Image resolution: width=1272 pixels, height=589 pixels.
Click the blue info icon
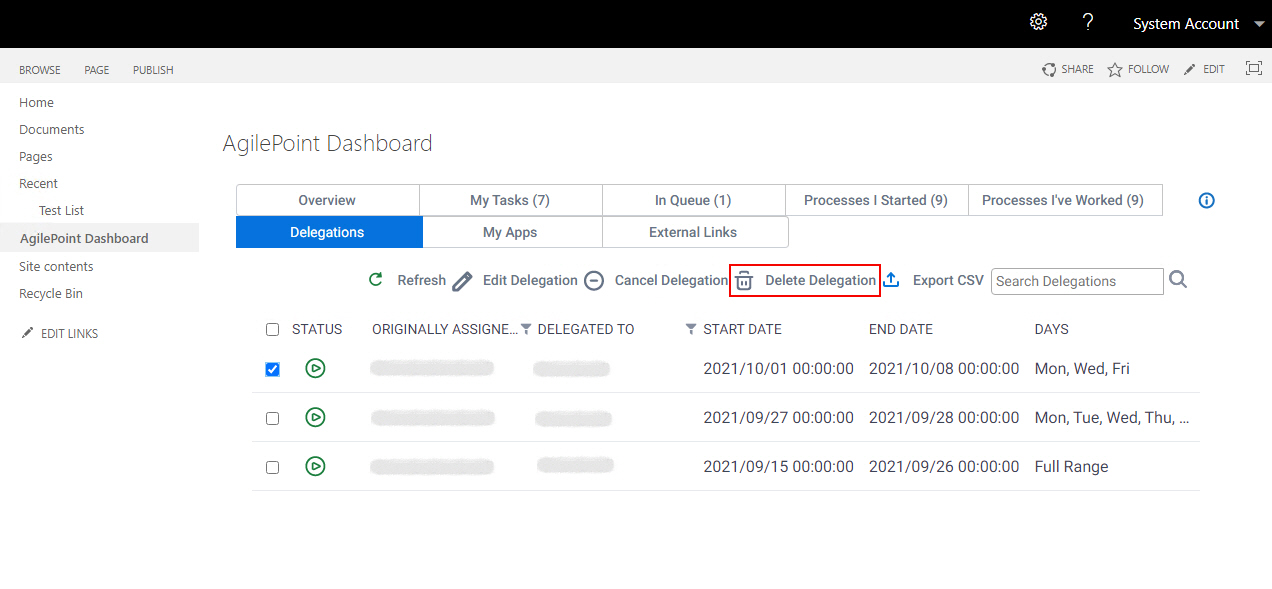1207,200
